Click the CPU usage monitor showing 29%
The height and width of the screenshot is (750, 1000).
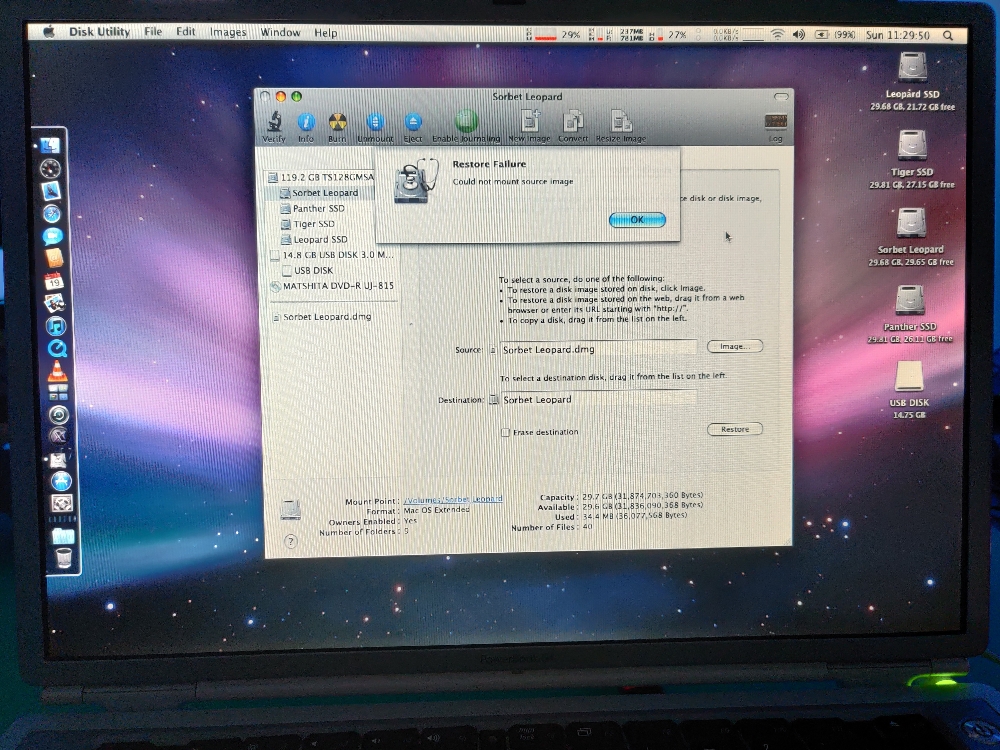click(x=553, y=34)
